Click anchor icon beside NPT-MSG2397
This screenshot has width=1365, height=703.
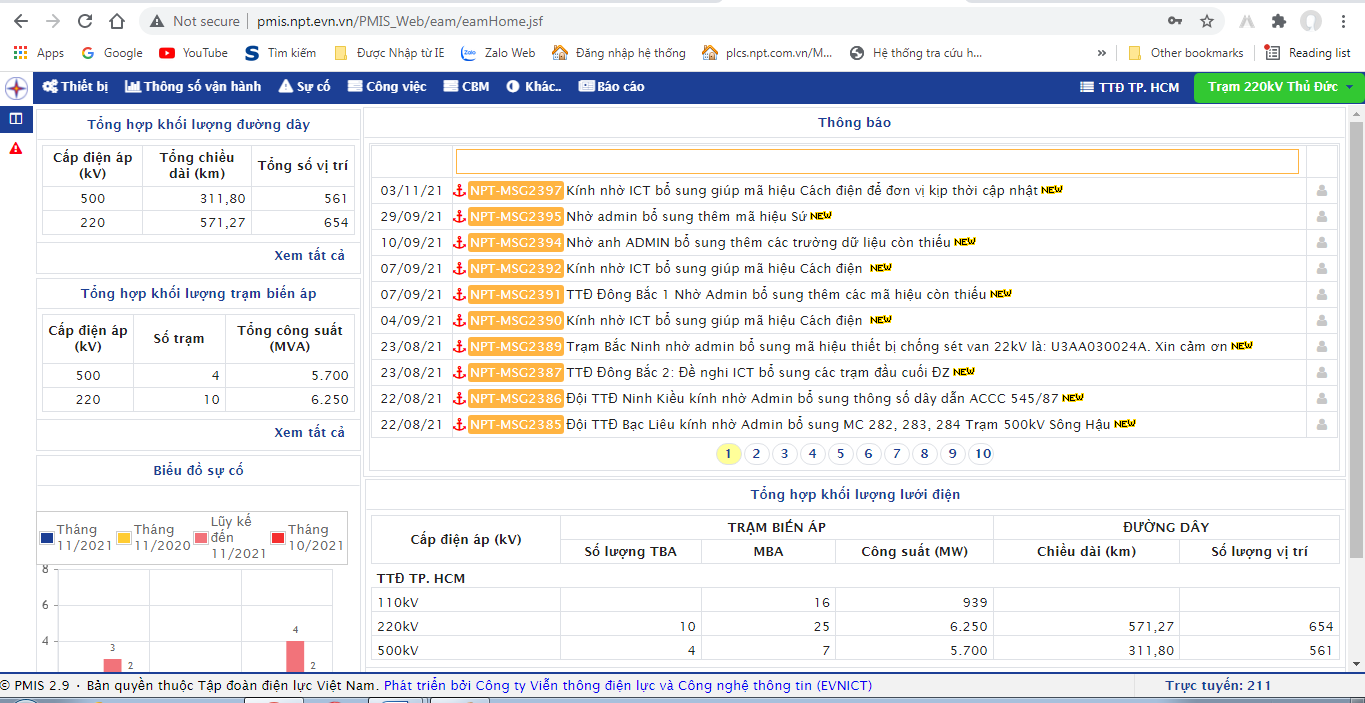[460, 190]
